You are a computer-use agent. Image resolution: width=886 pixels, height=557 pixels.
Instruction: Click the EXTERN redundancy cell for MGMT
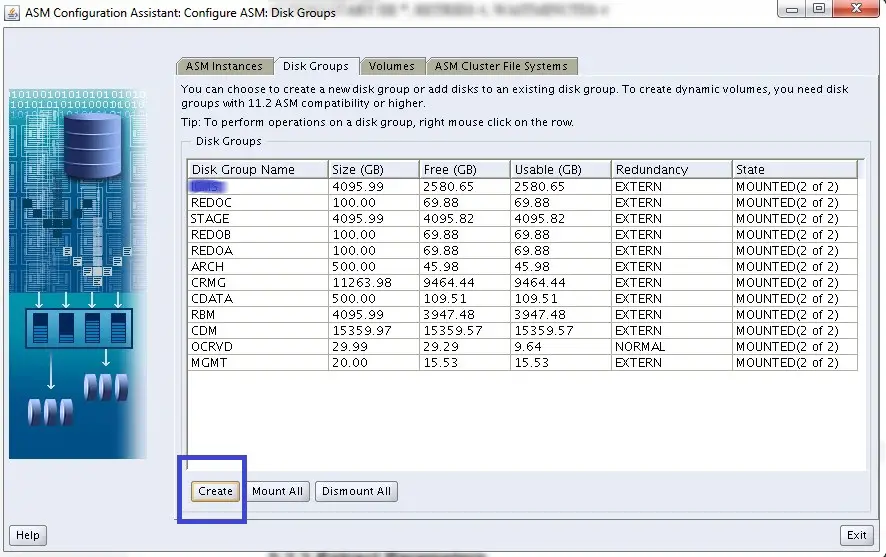pyautogui.click(x=671, y=363)
